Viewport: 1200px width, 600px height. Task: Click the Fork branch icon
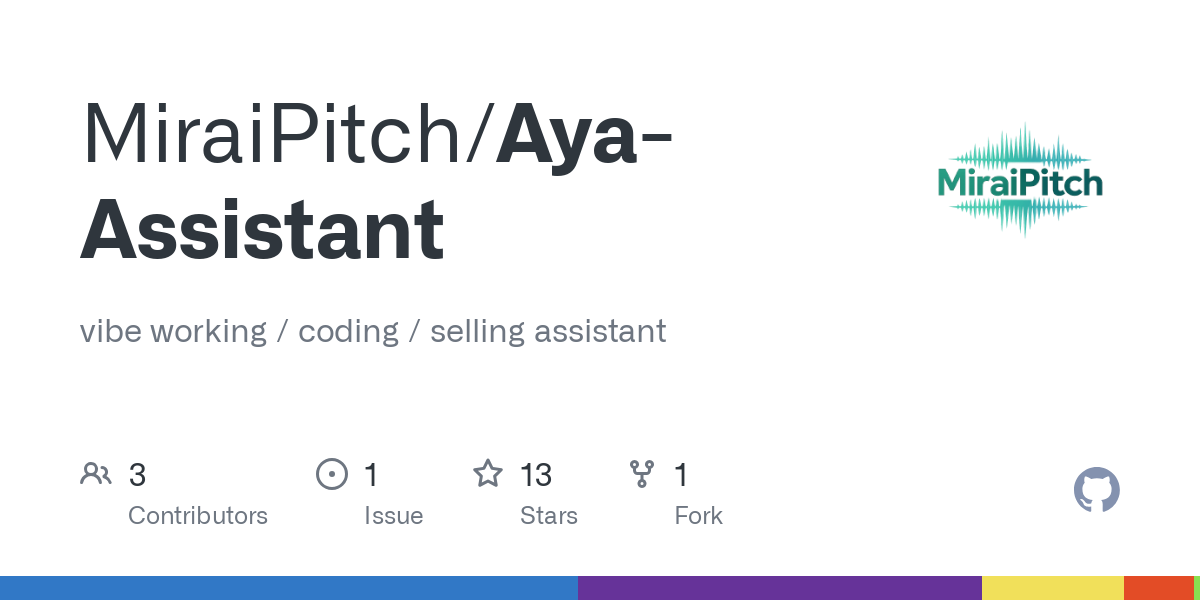641,474
